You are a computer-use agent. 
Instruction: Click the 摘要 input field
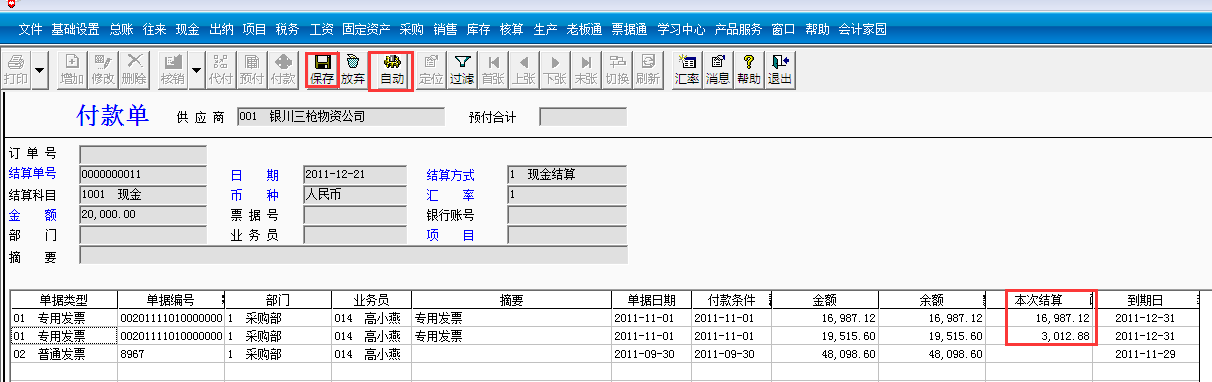(354, 256)
